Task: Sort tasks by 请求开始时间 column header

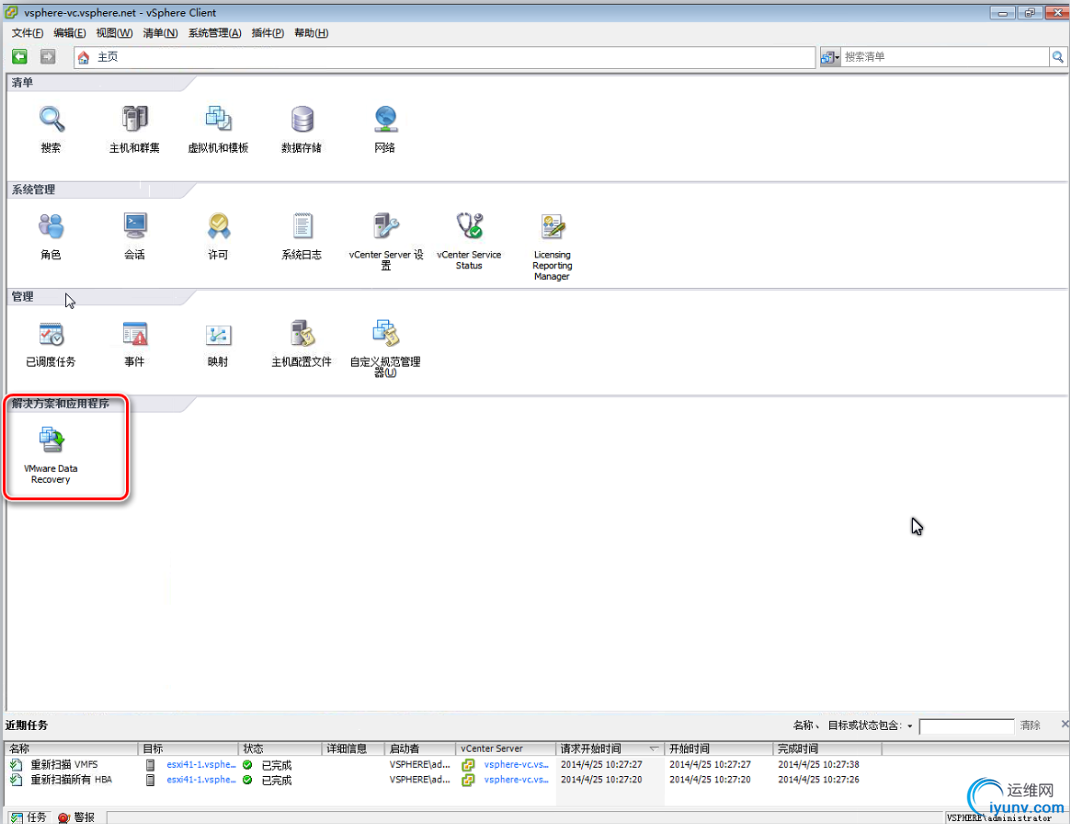Action: click(x=610, y=749)
